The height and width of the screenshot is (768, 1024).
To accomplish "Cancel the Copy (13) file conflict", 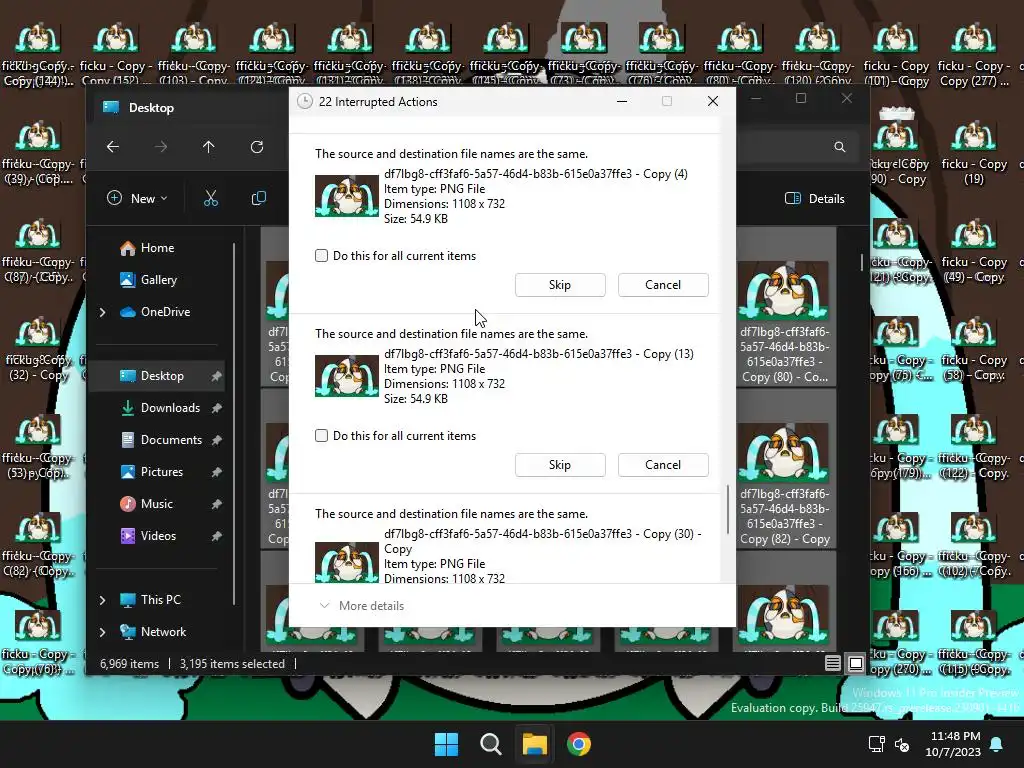I will tap(663, 465).
